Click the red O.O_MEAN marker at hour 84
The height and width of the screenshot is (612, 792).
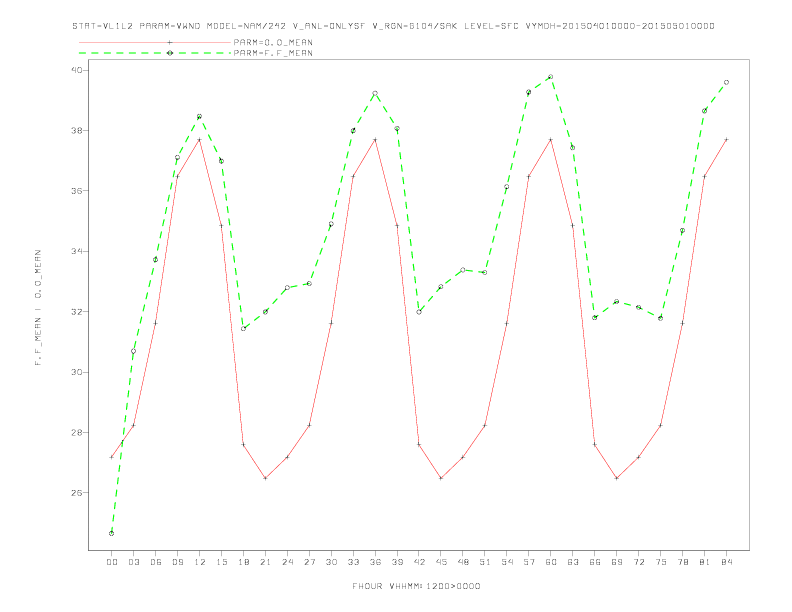pyautogui.click(x=726, y=139)
